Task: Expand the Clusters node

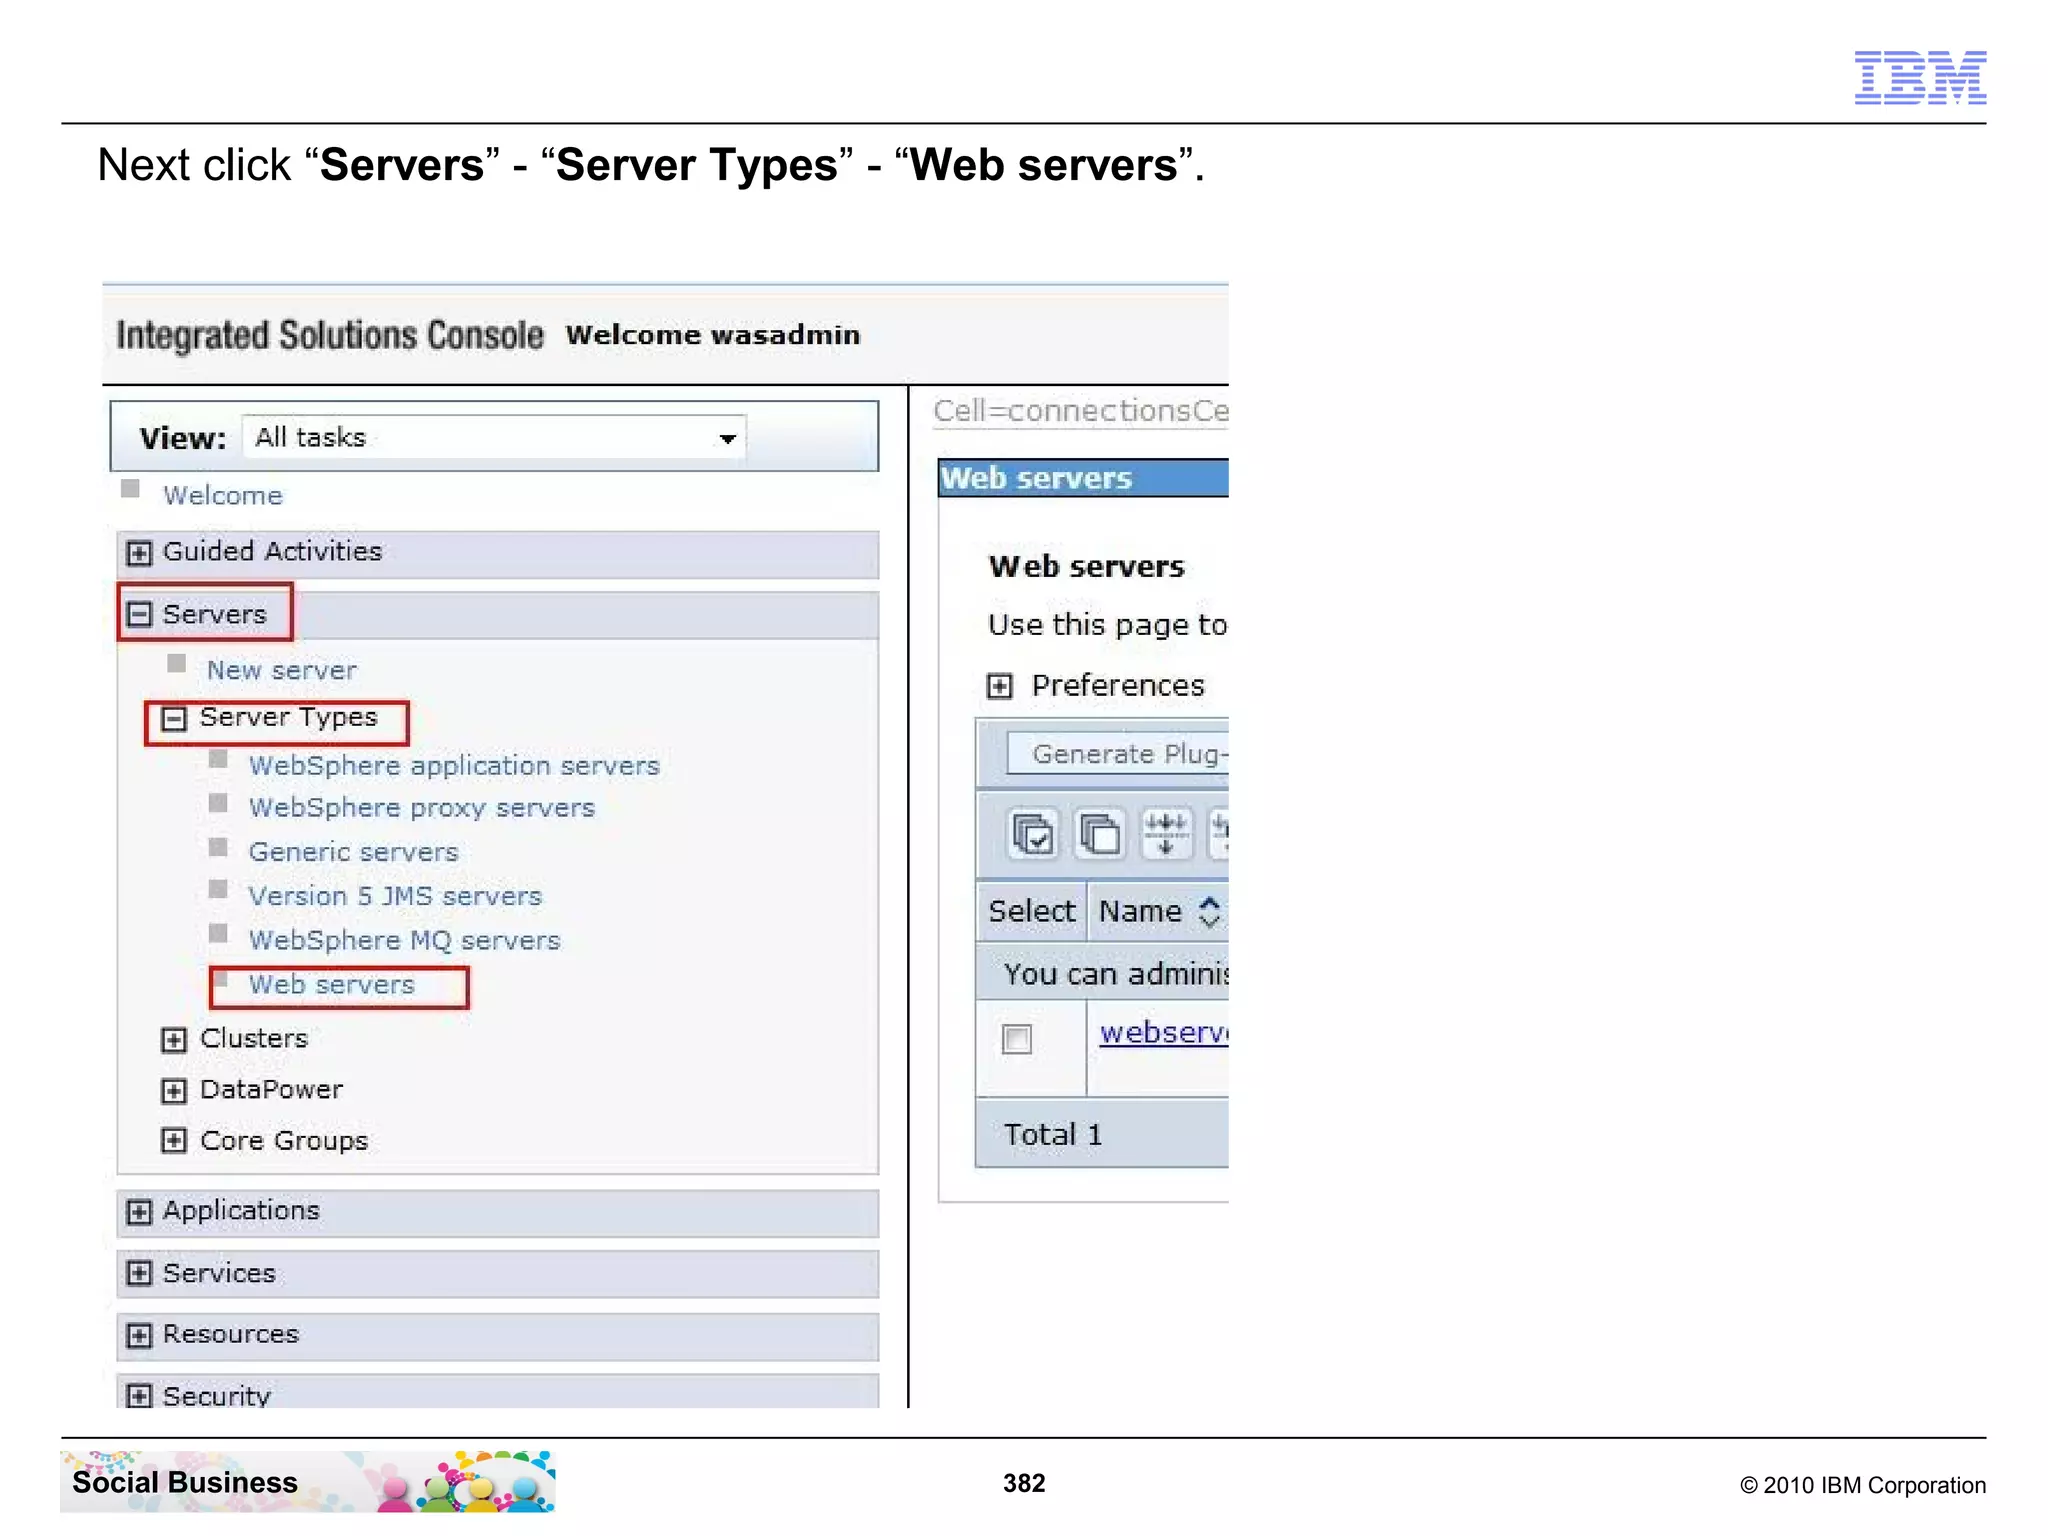Action: pyautogui.click(x=174, y=1040)
